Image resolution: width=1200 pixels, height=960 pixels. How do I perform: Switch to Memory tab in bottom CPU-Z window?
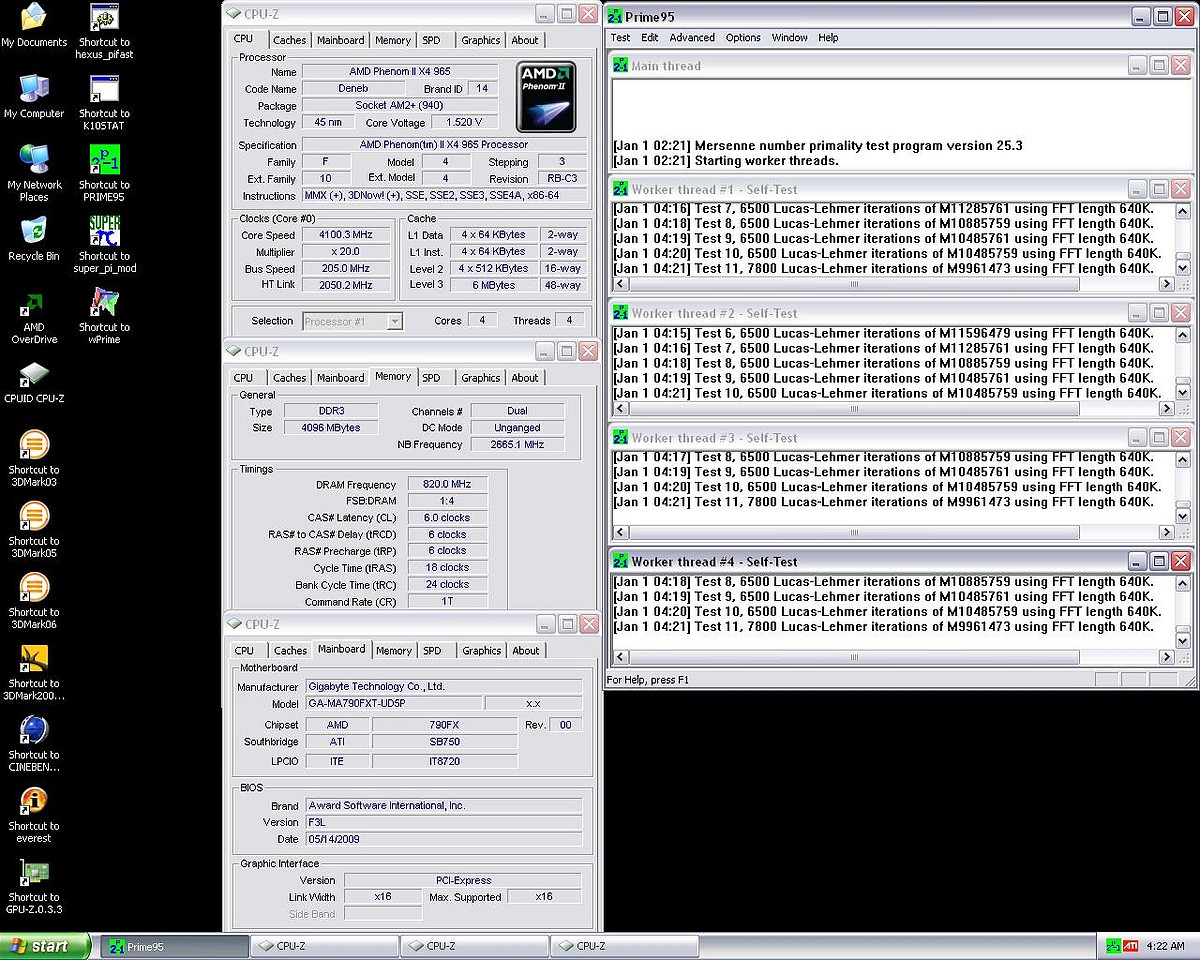[394, 651]
